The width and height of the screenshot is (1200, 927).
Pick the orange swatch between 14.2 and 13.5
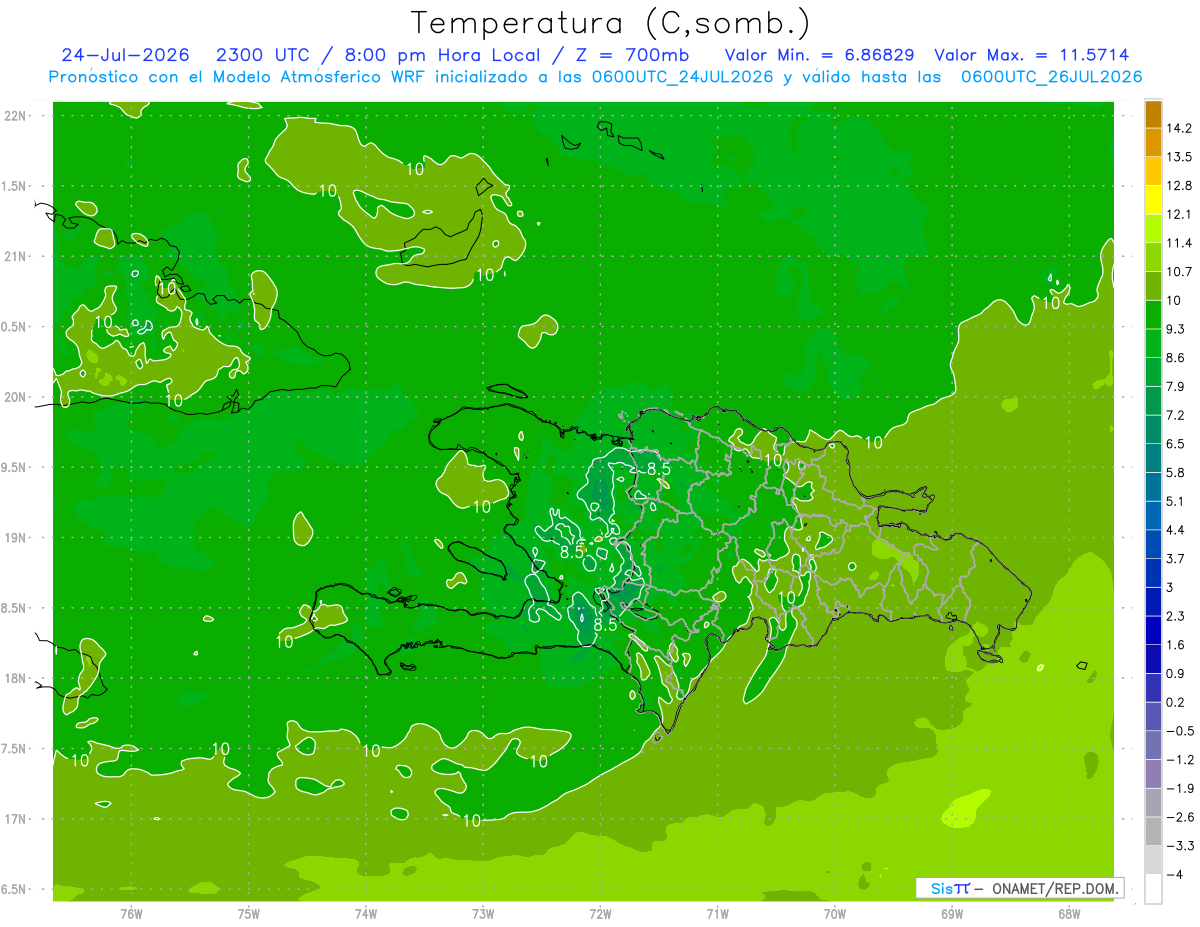point(1153,142)
